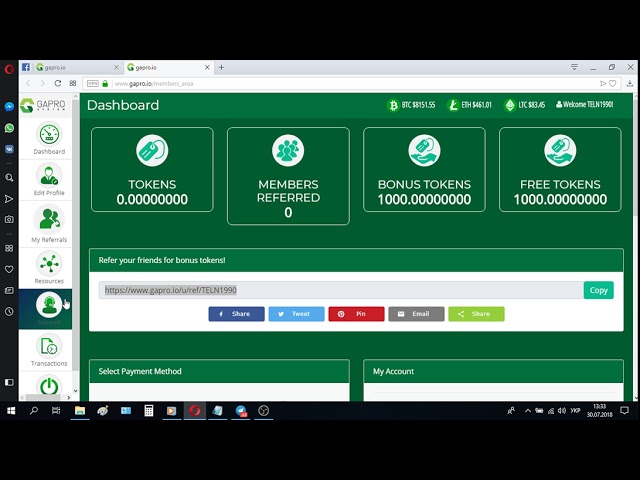Copy the referral link
The image size is (640, 480).
point(598,290)
